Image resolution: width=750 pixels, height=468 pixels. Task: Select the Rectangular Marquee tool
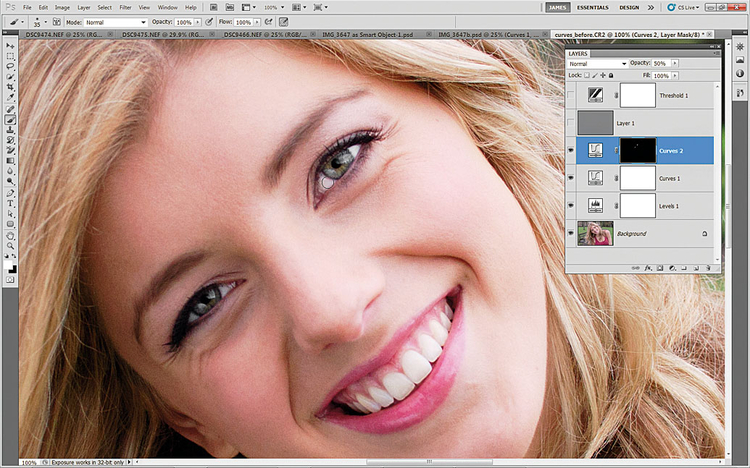[x=10, y=56]
